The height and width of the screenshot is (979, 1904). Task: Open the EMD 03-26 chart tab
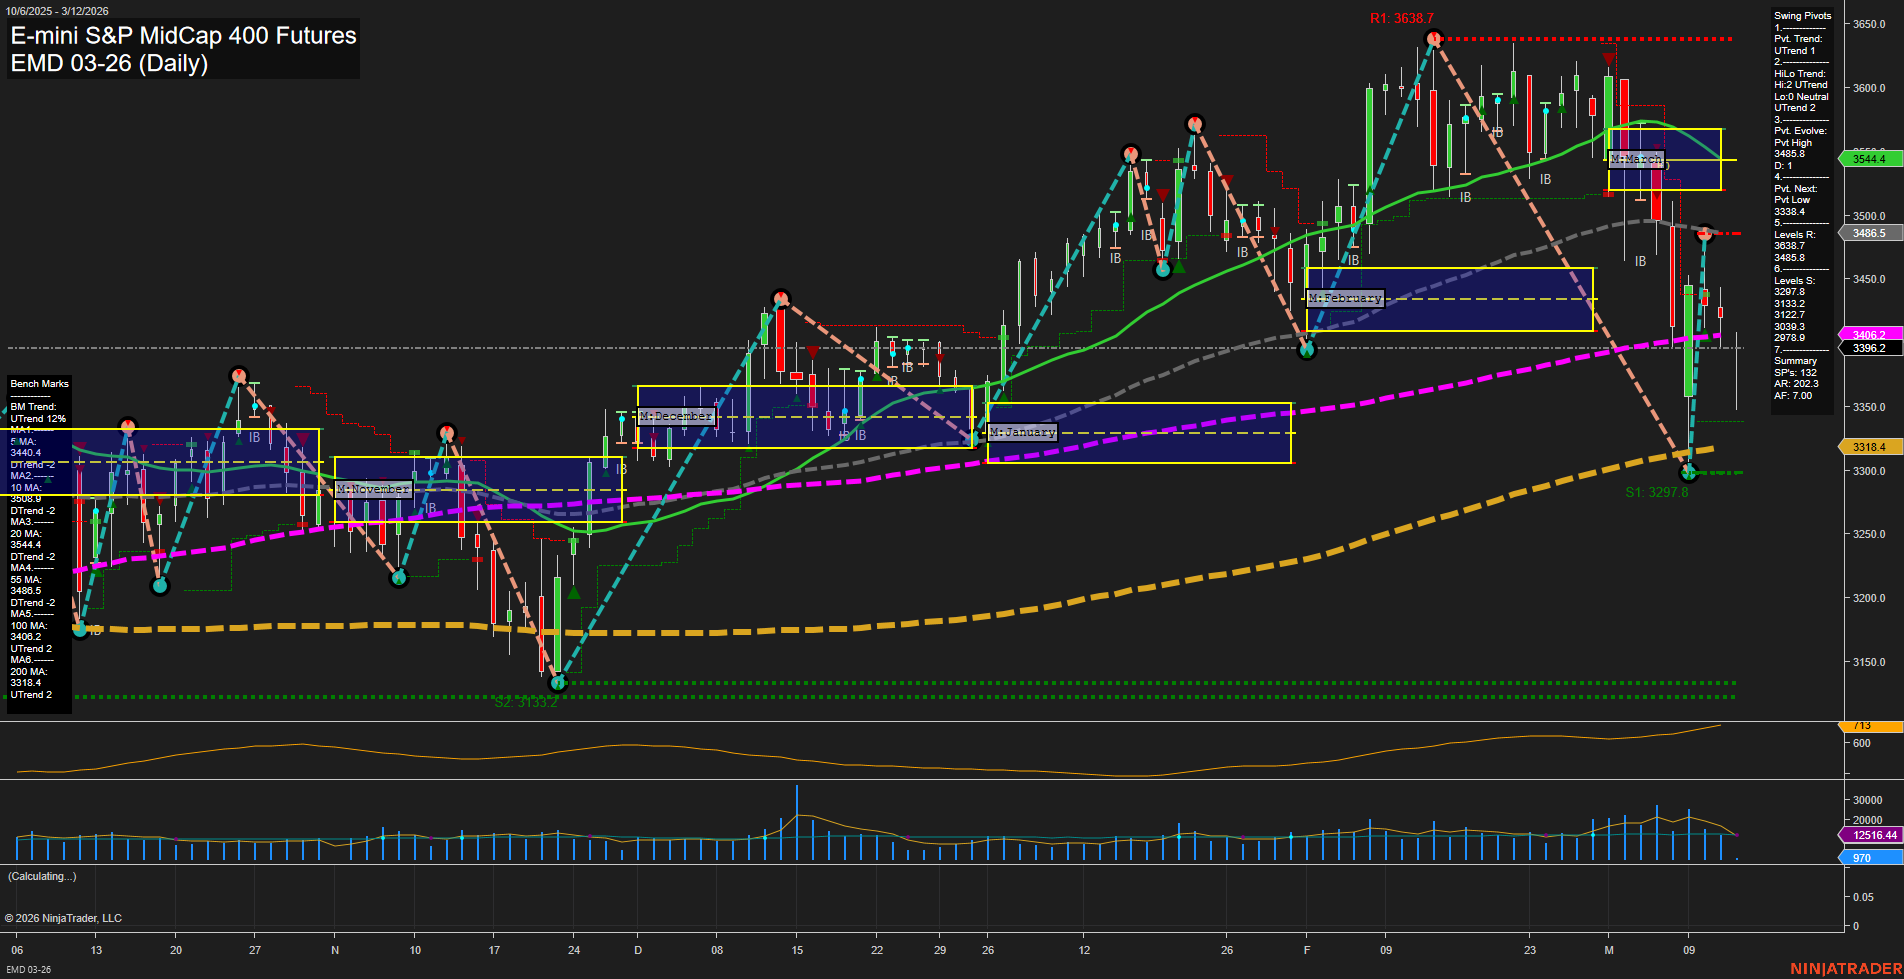click(x=27, y=969)
